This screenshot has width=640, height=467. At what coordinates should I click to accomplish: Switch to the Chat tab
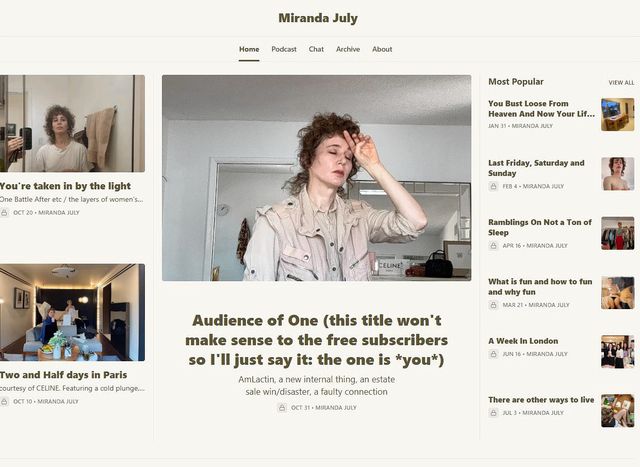tap(316, 49)
